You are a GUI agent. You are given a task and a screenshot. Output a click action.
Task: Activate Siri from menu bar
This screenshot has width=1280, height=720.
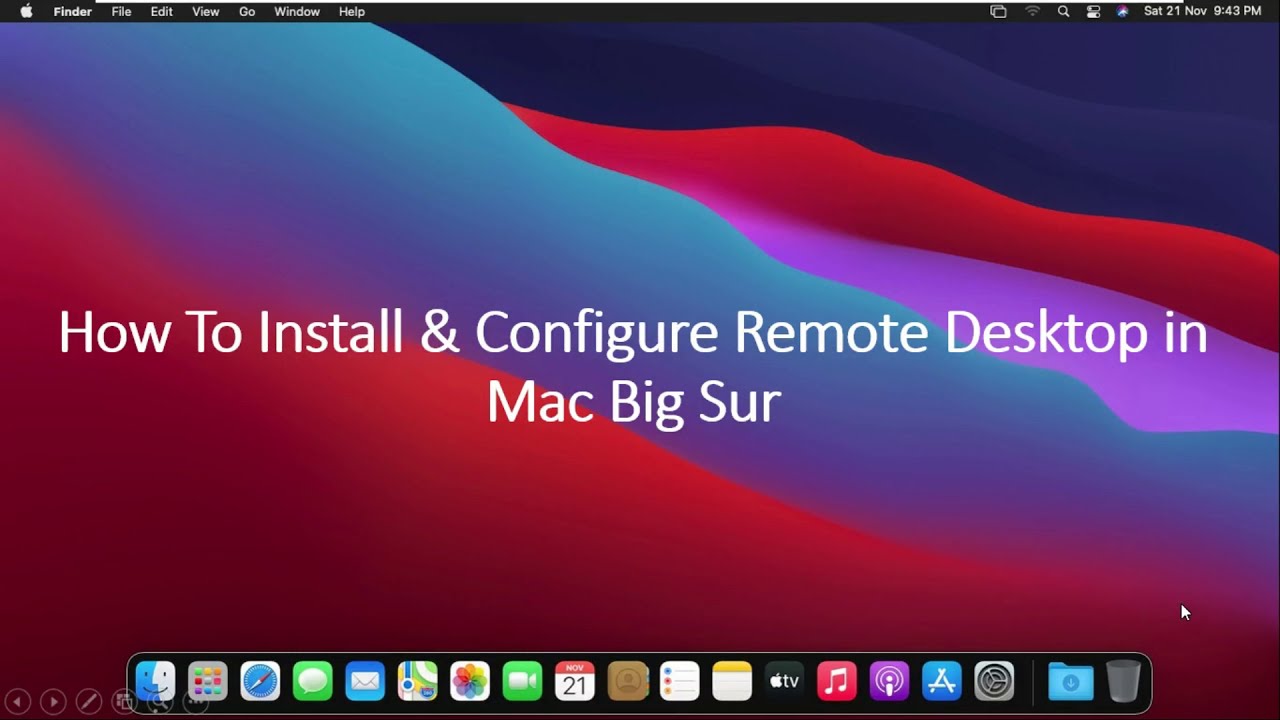point(1123,11)
